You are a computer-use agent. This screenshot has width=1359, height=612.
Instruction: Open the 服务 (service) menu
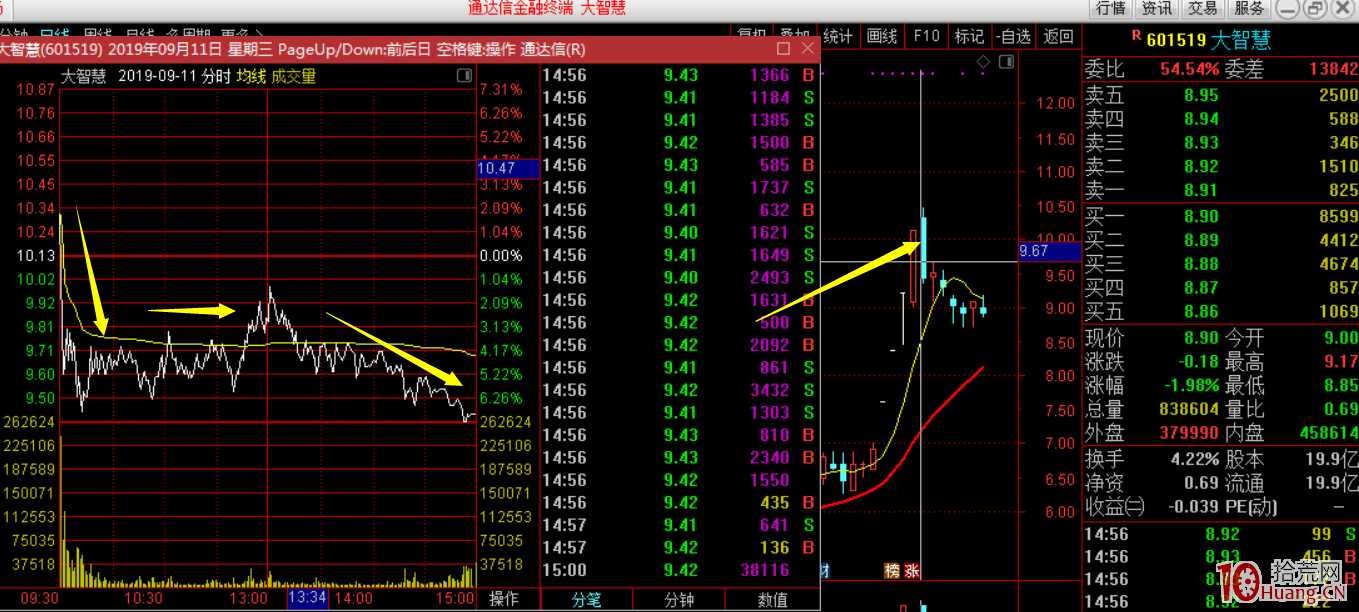click(x=1249, y=9)
